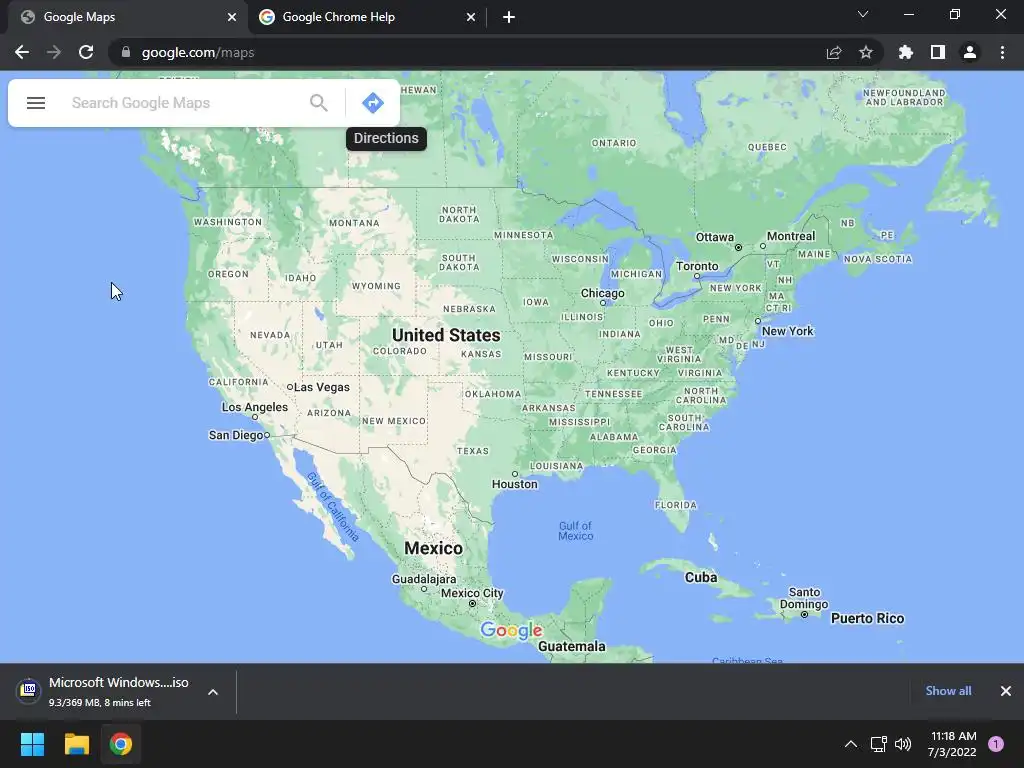Open Chrome three-dot menu

pyautogui.click(x=1002, y=52)
